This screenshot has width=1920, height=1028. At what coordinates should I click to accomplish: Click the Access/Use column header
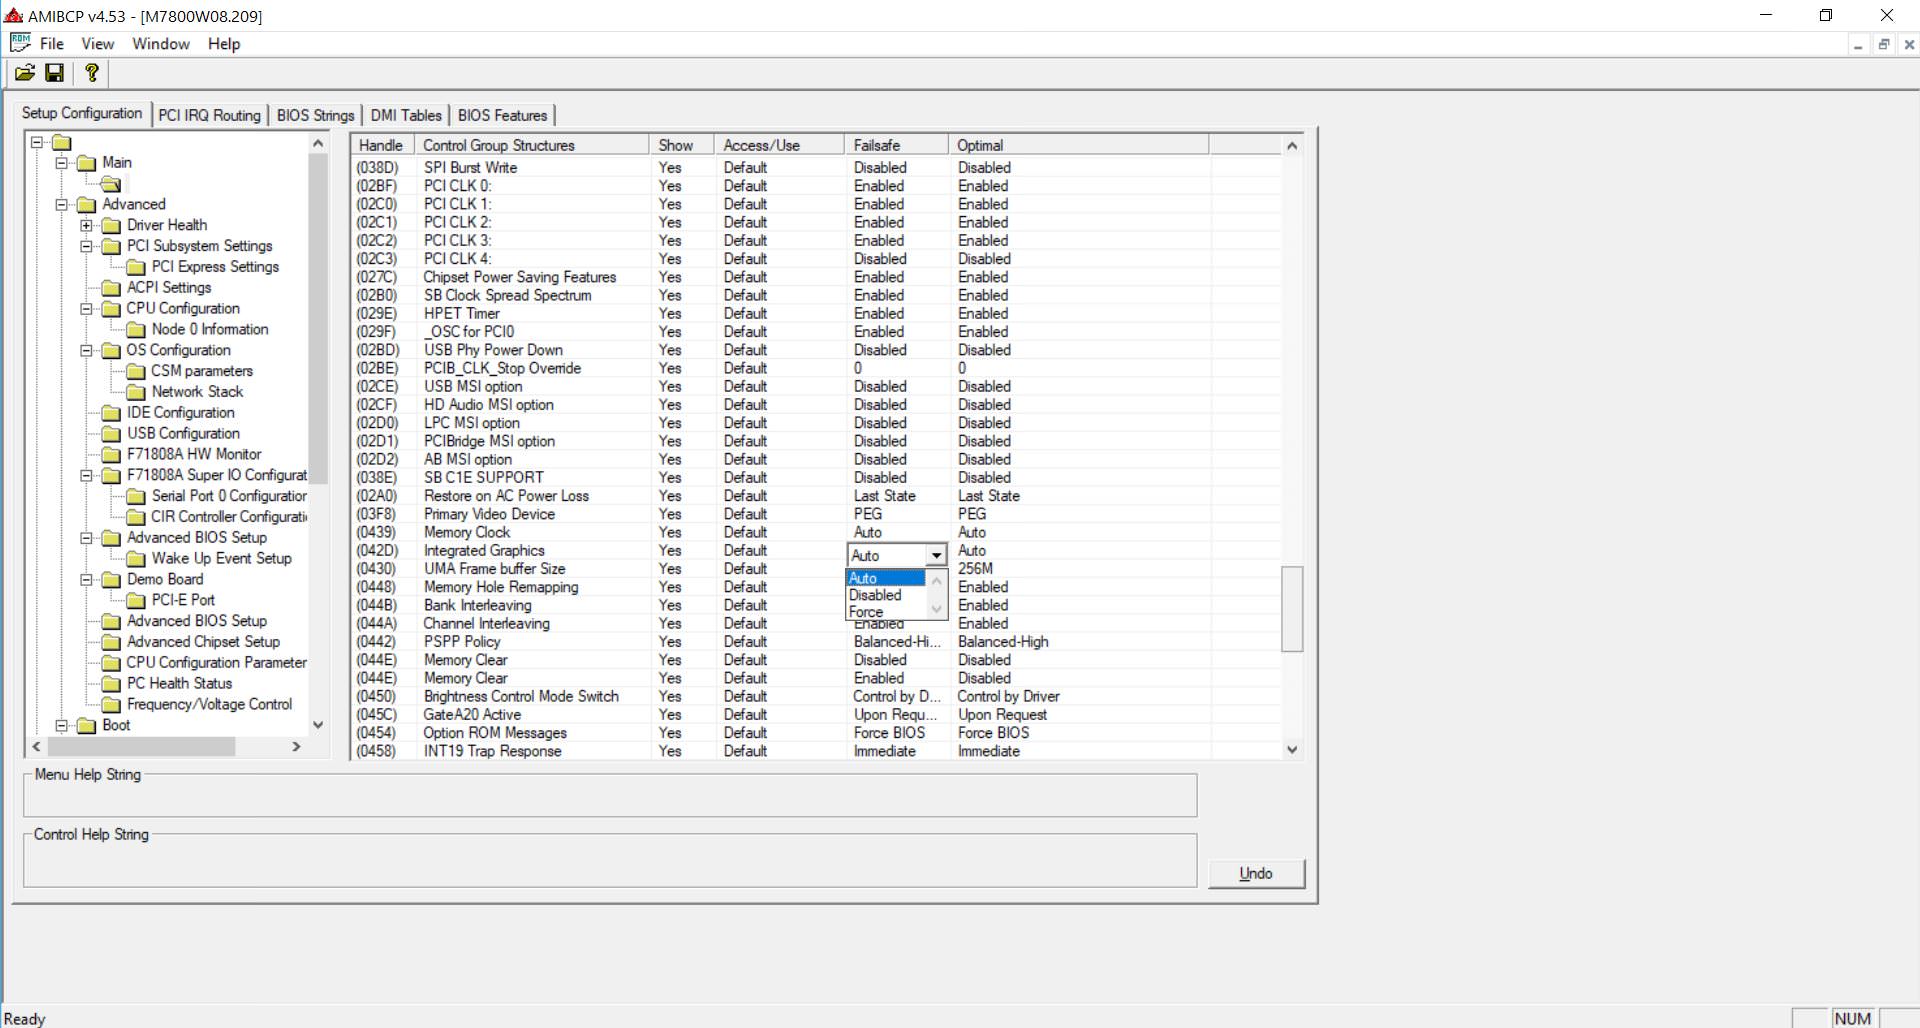click(780, 146)
